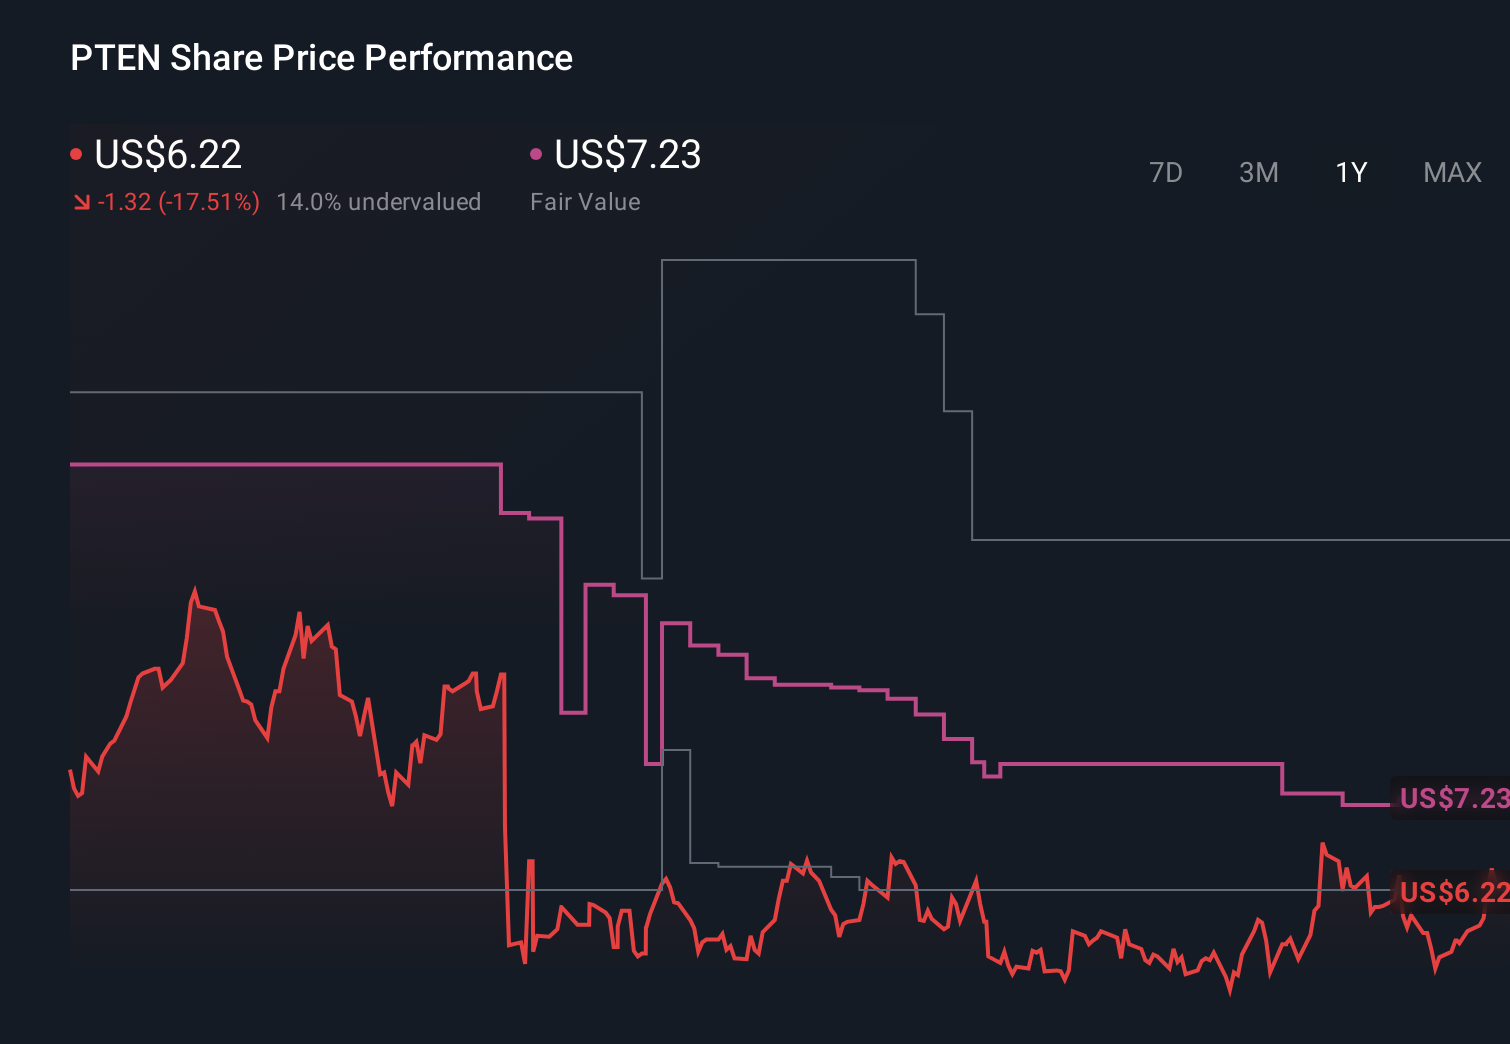Select the 1Y time range
The image size is (1510, 1044).
click(1350, 172)
